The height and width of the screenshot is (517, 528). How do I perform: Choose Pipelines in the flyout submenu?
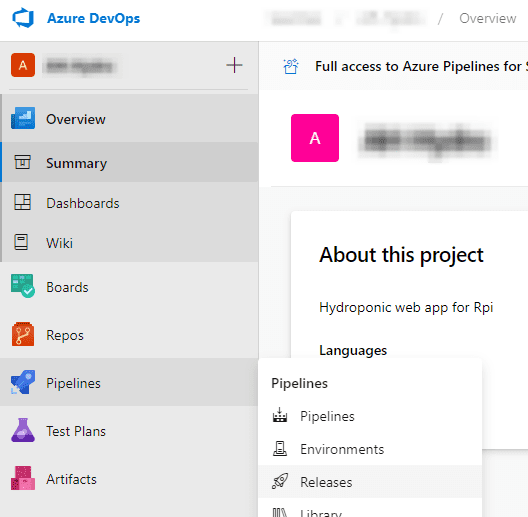[370, 416]
